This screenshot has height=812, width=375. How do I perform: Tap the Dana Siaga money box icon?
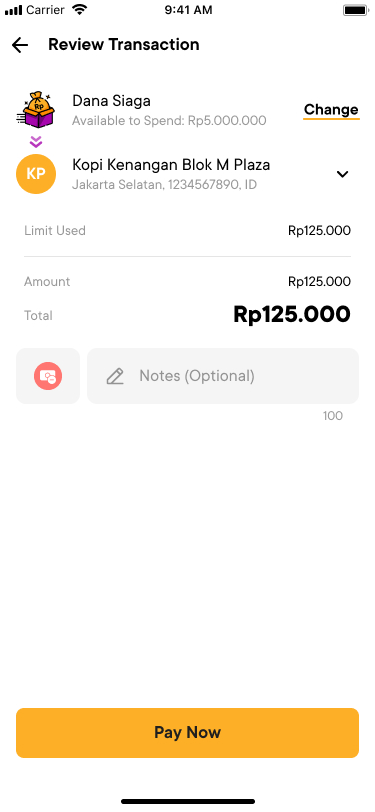[x=36, y=110]
